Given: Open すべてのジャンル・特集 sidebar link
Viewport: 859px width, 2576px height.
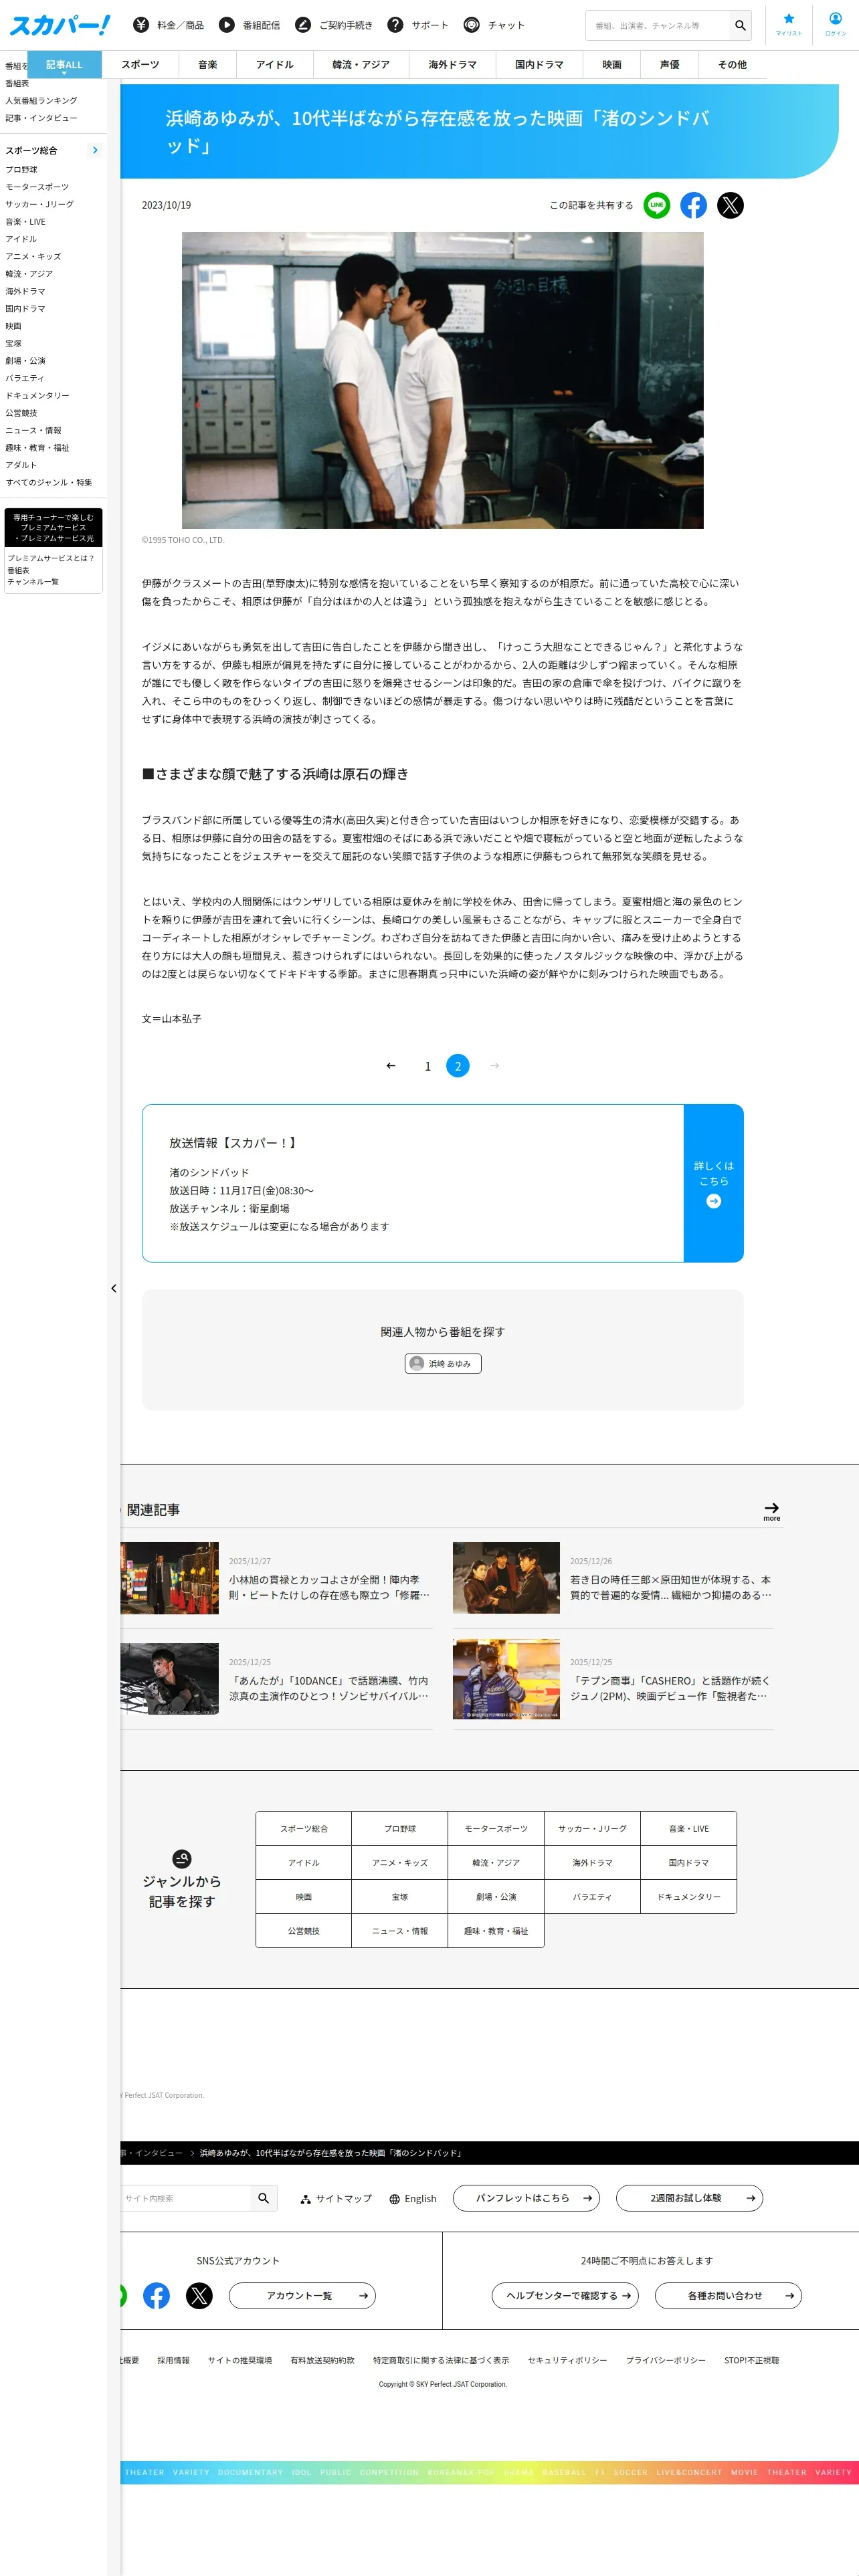Looking at the screenshot, I should tap(49, 482).
